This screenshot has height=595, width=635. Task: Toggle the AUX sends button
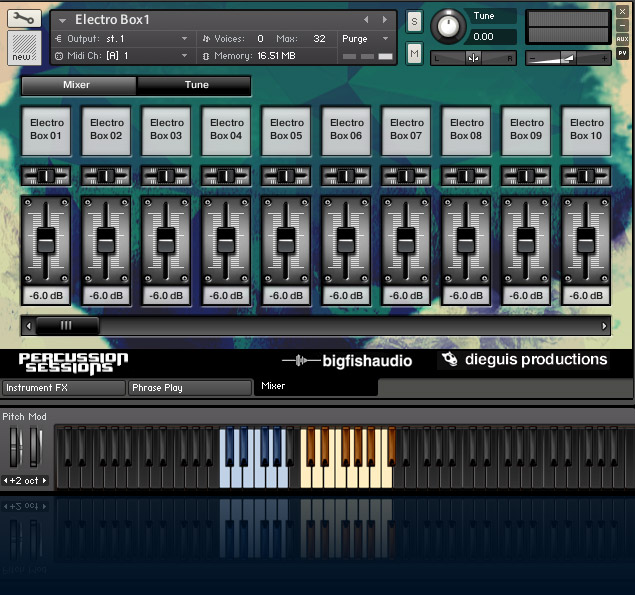(622, 39)
